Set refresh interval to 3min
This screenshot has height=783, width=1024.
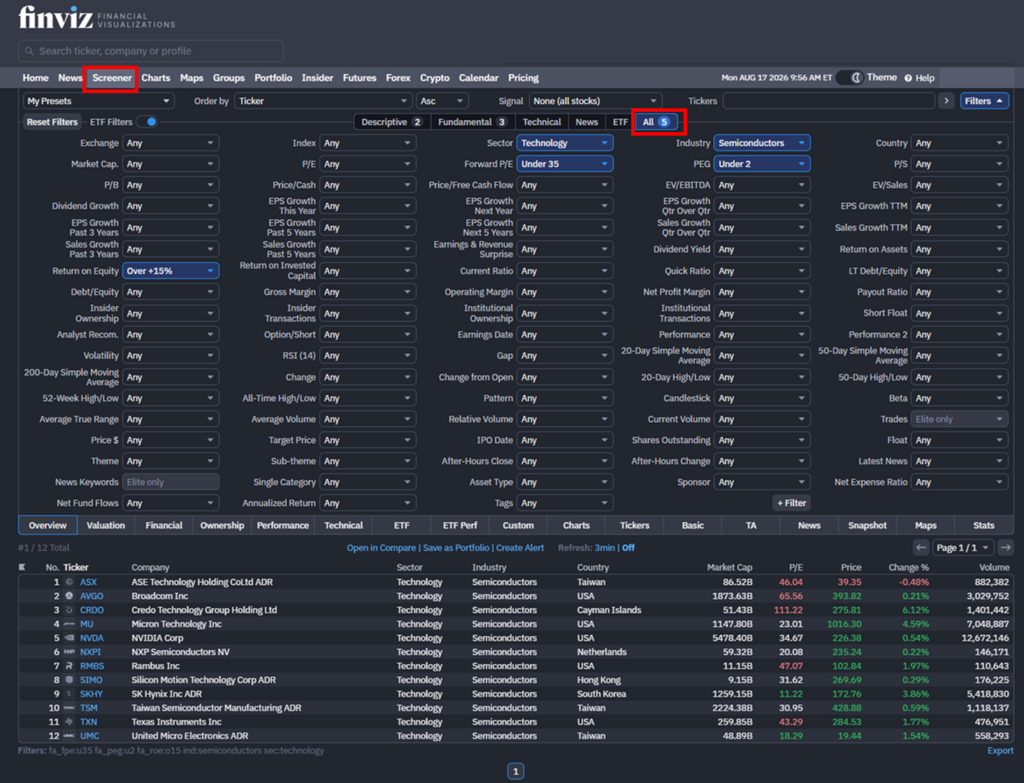(604, 548)
